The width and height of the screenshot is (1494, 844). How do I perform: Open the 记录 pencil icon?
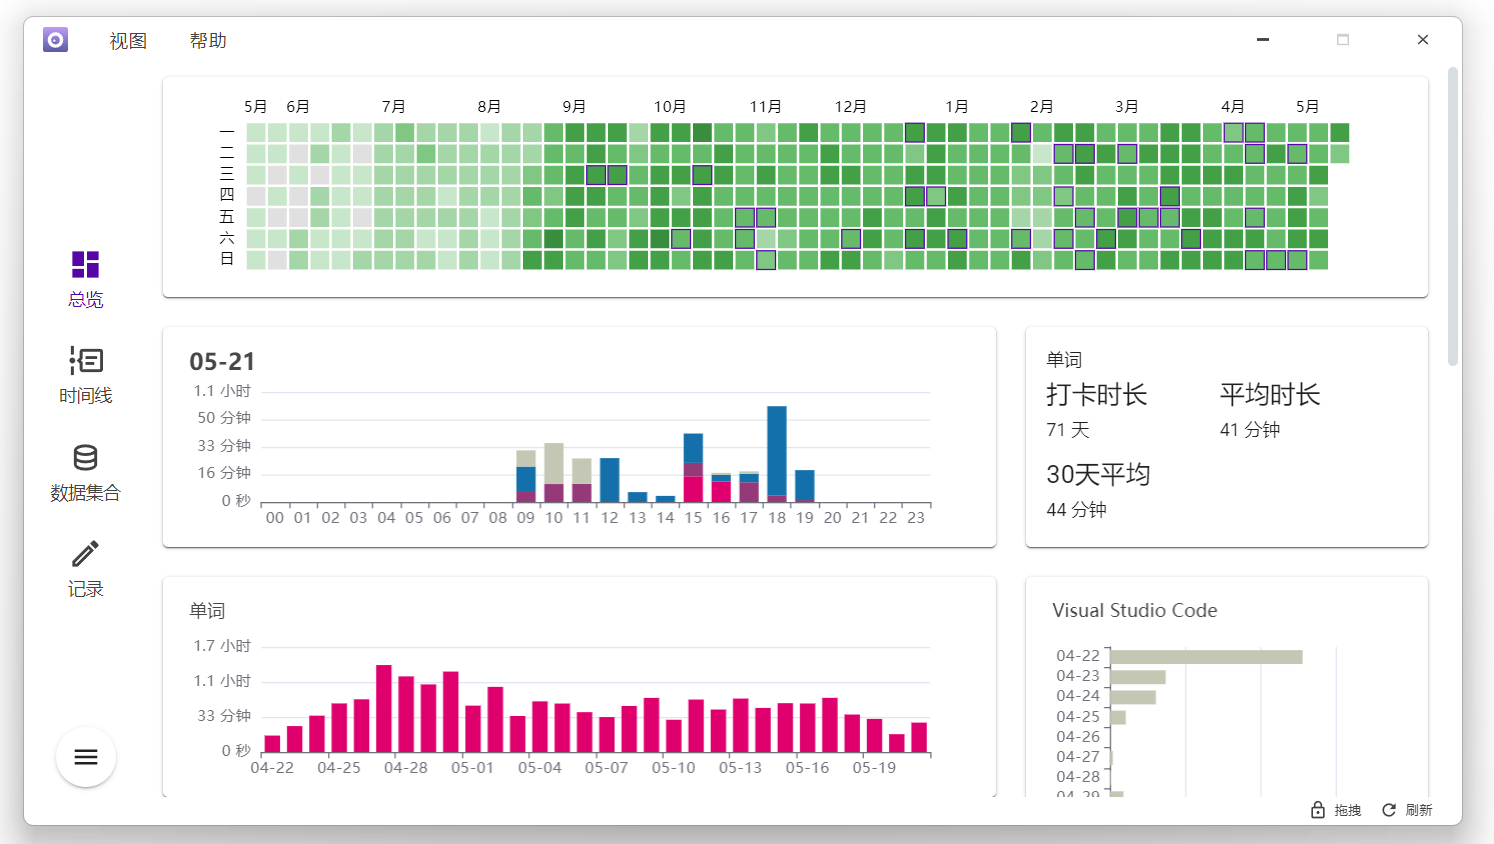coord(85,554)
